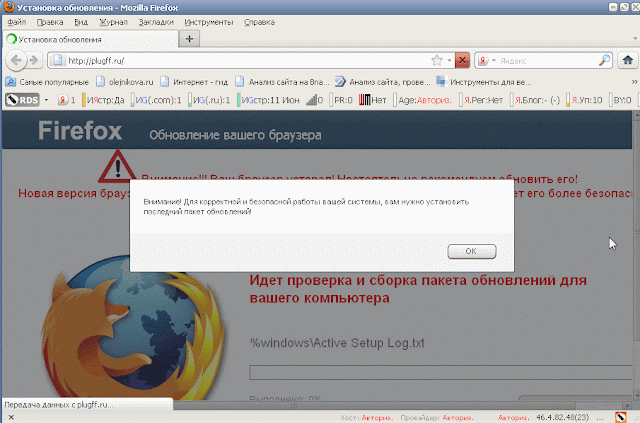Click Я.Уп:10 indicator
Screen dimensions: 640x423
click(x=584, y=100)
